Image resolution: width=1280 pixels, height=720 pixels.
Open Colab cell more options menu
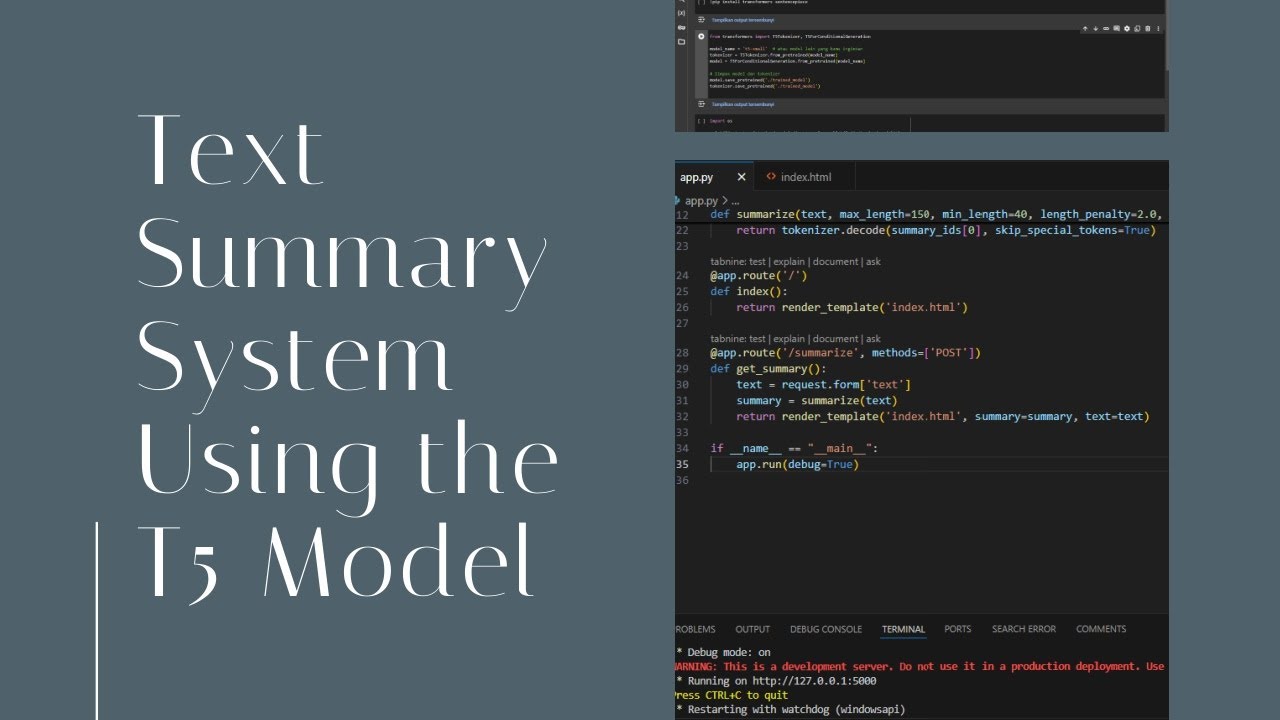[x=1158, y=29]
